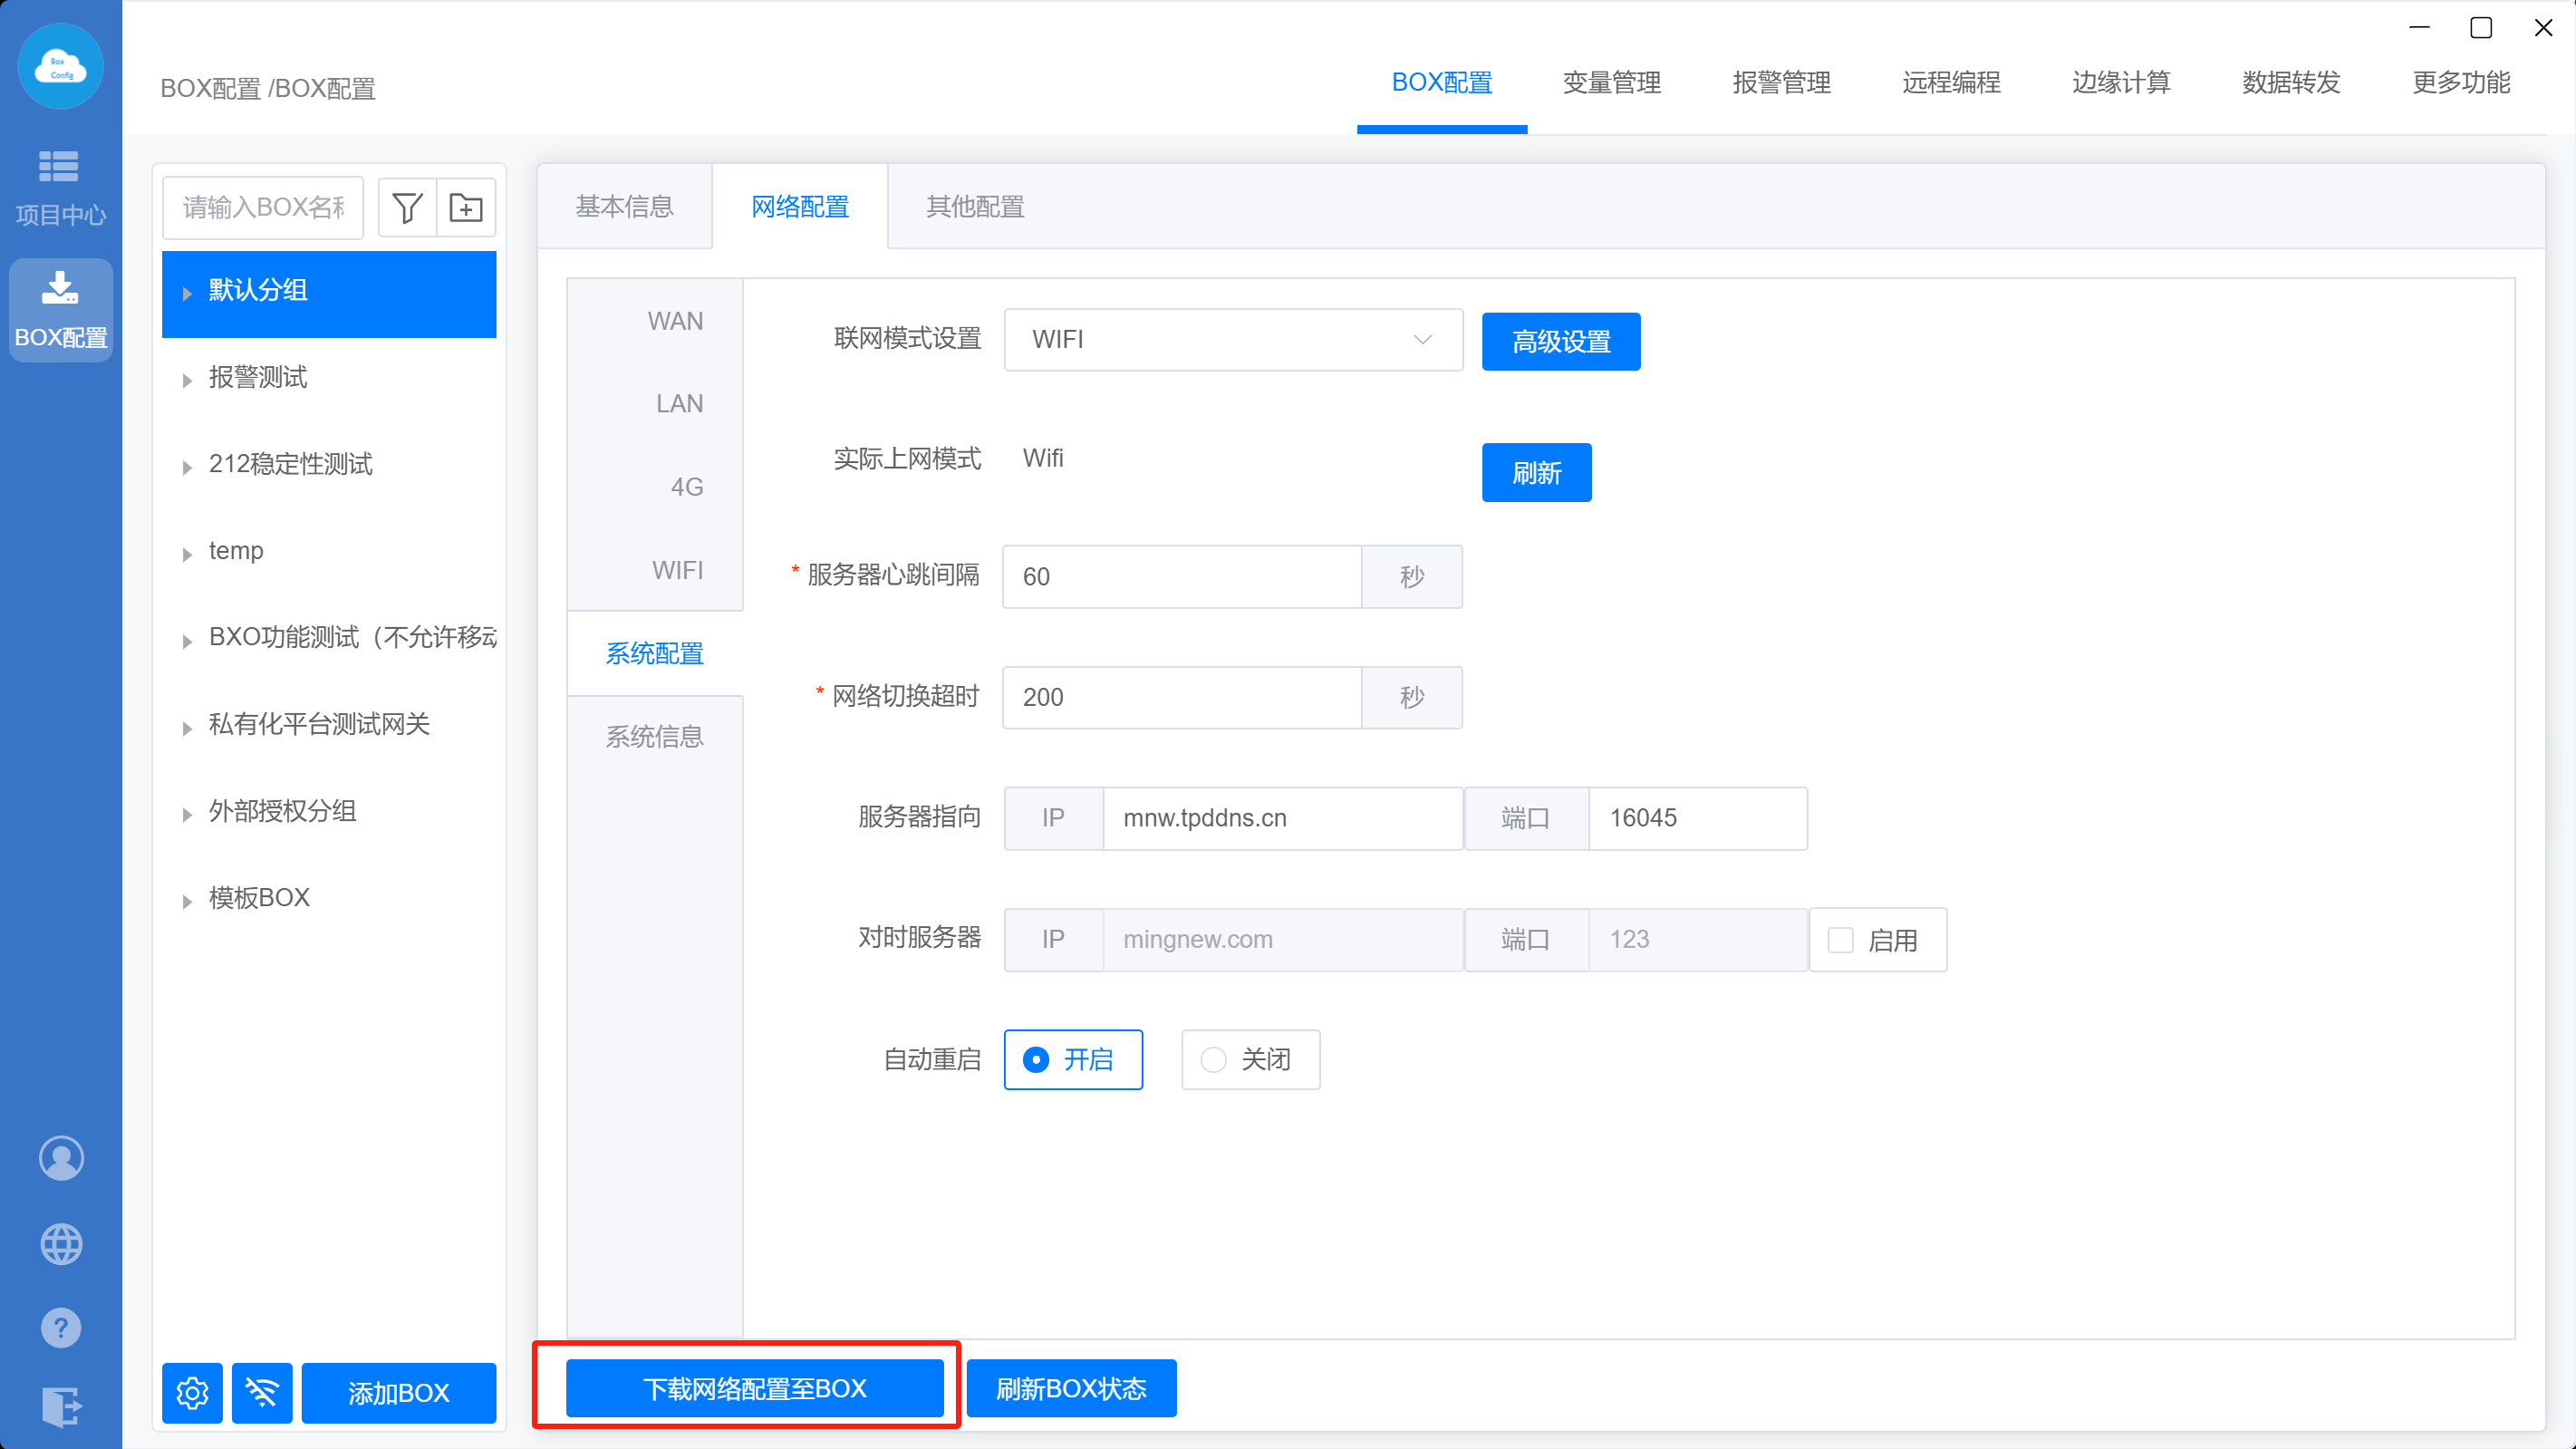The width and height of the screenshot is (2576, 1449).
Task: Open the gear settings button
Action: click(192, 1392)
